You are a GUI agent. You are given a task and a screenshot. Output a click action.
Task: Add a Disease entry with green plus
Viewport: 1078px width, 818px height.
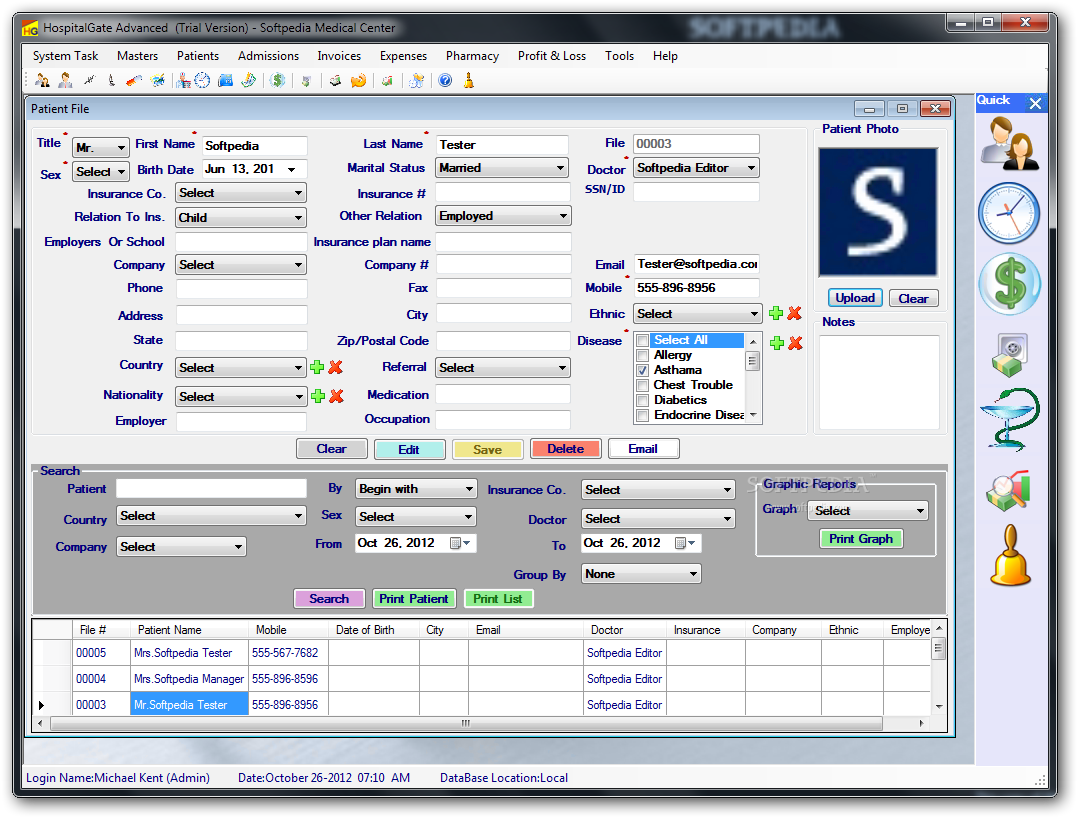[777, 343]
